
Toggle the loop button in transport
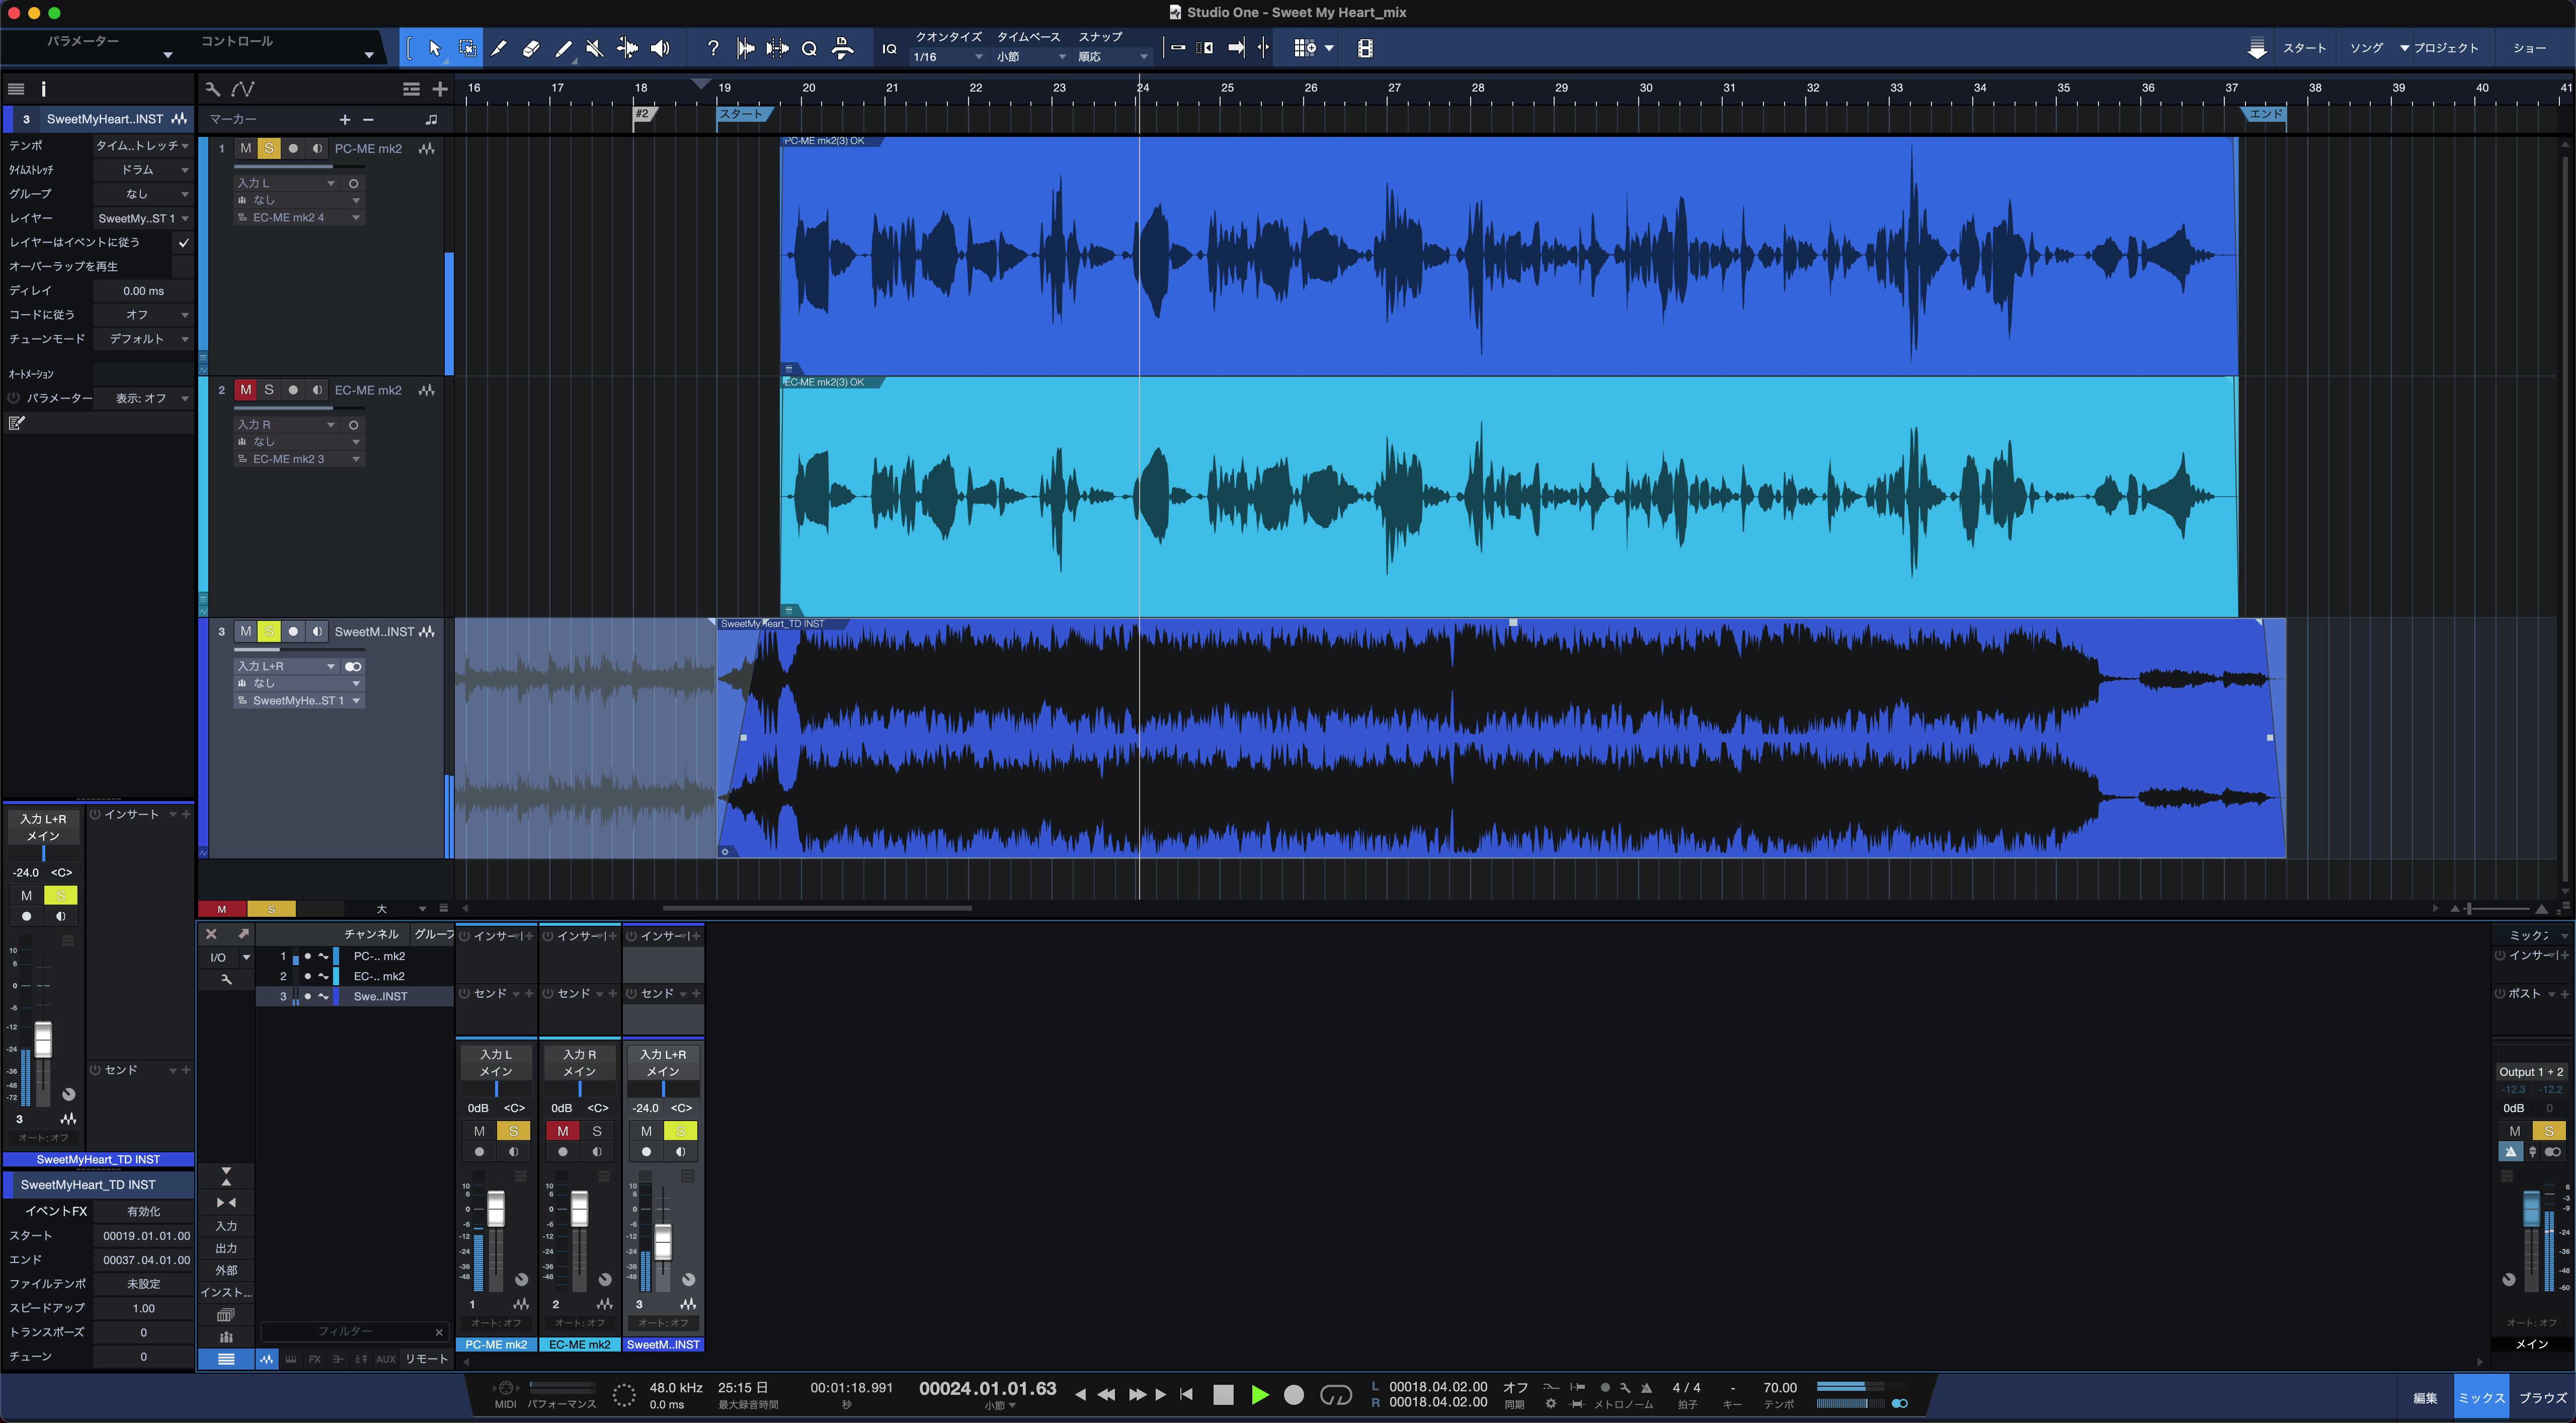[x=1336, y=1394]
